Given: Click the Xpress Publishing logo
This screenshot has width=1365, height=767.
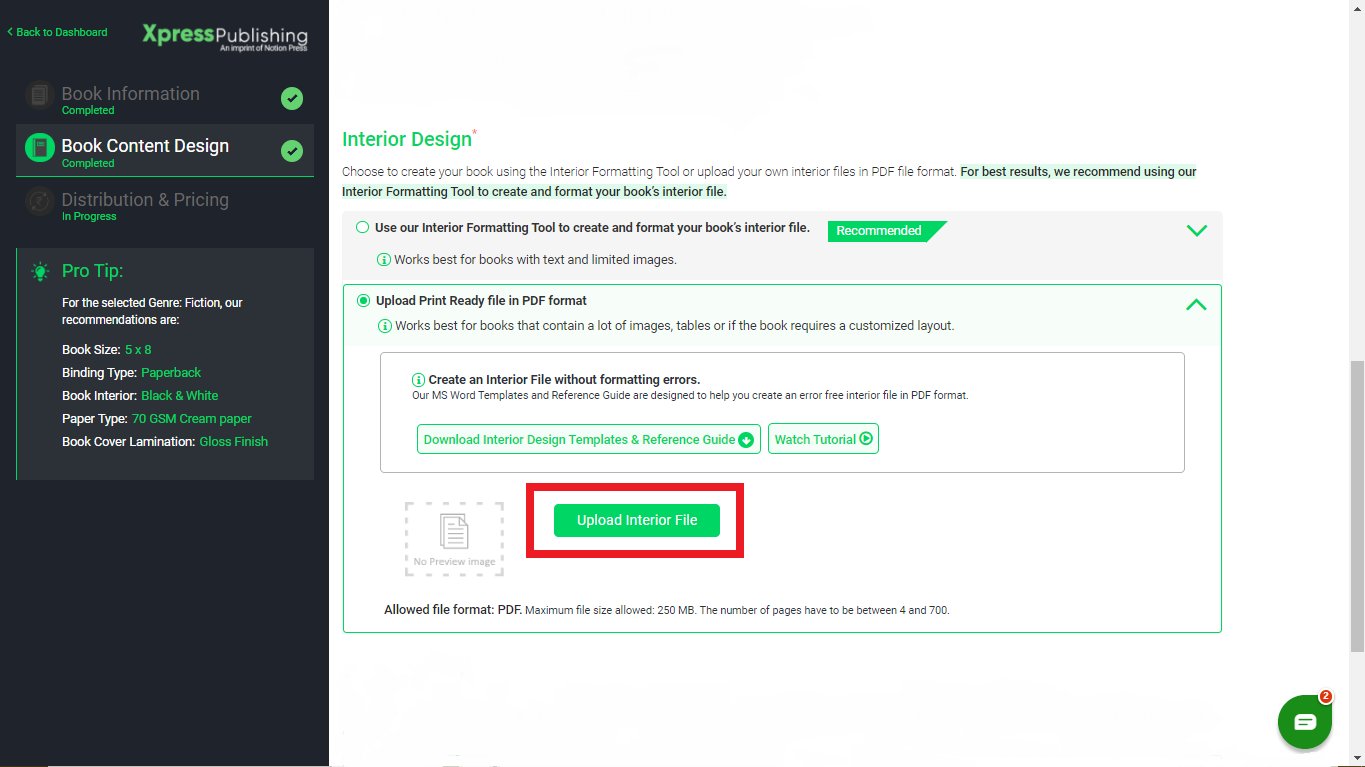Looking at the screenshot, I should (225, 37).
